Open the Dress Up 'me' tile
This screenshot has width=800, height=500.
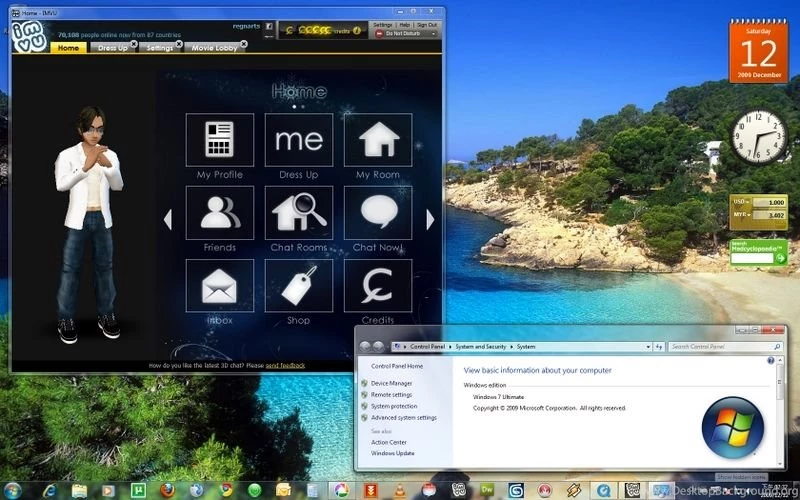pos(298,140)
